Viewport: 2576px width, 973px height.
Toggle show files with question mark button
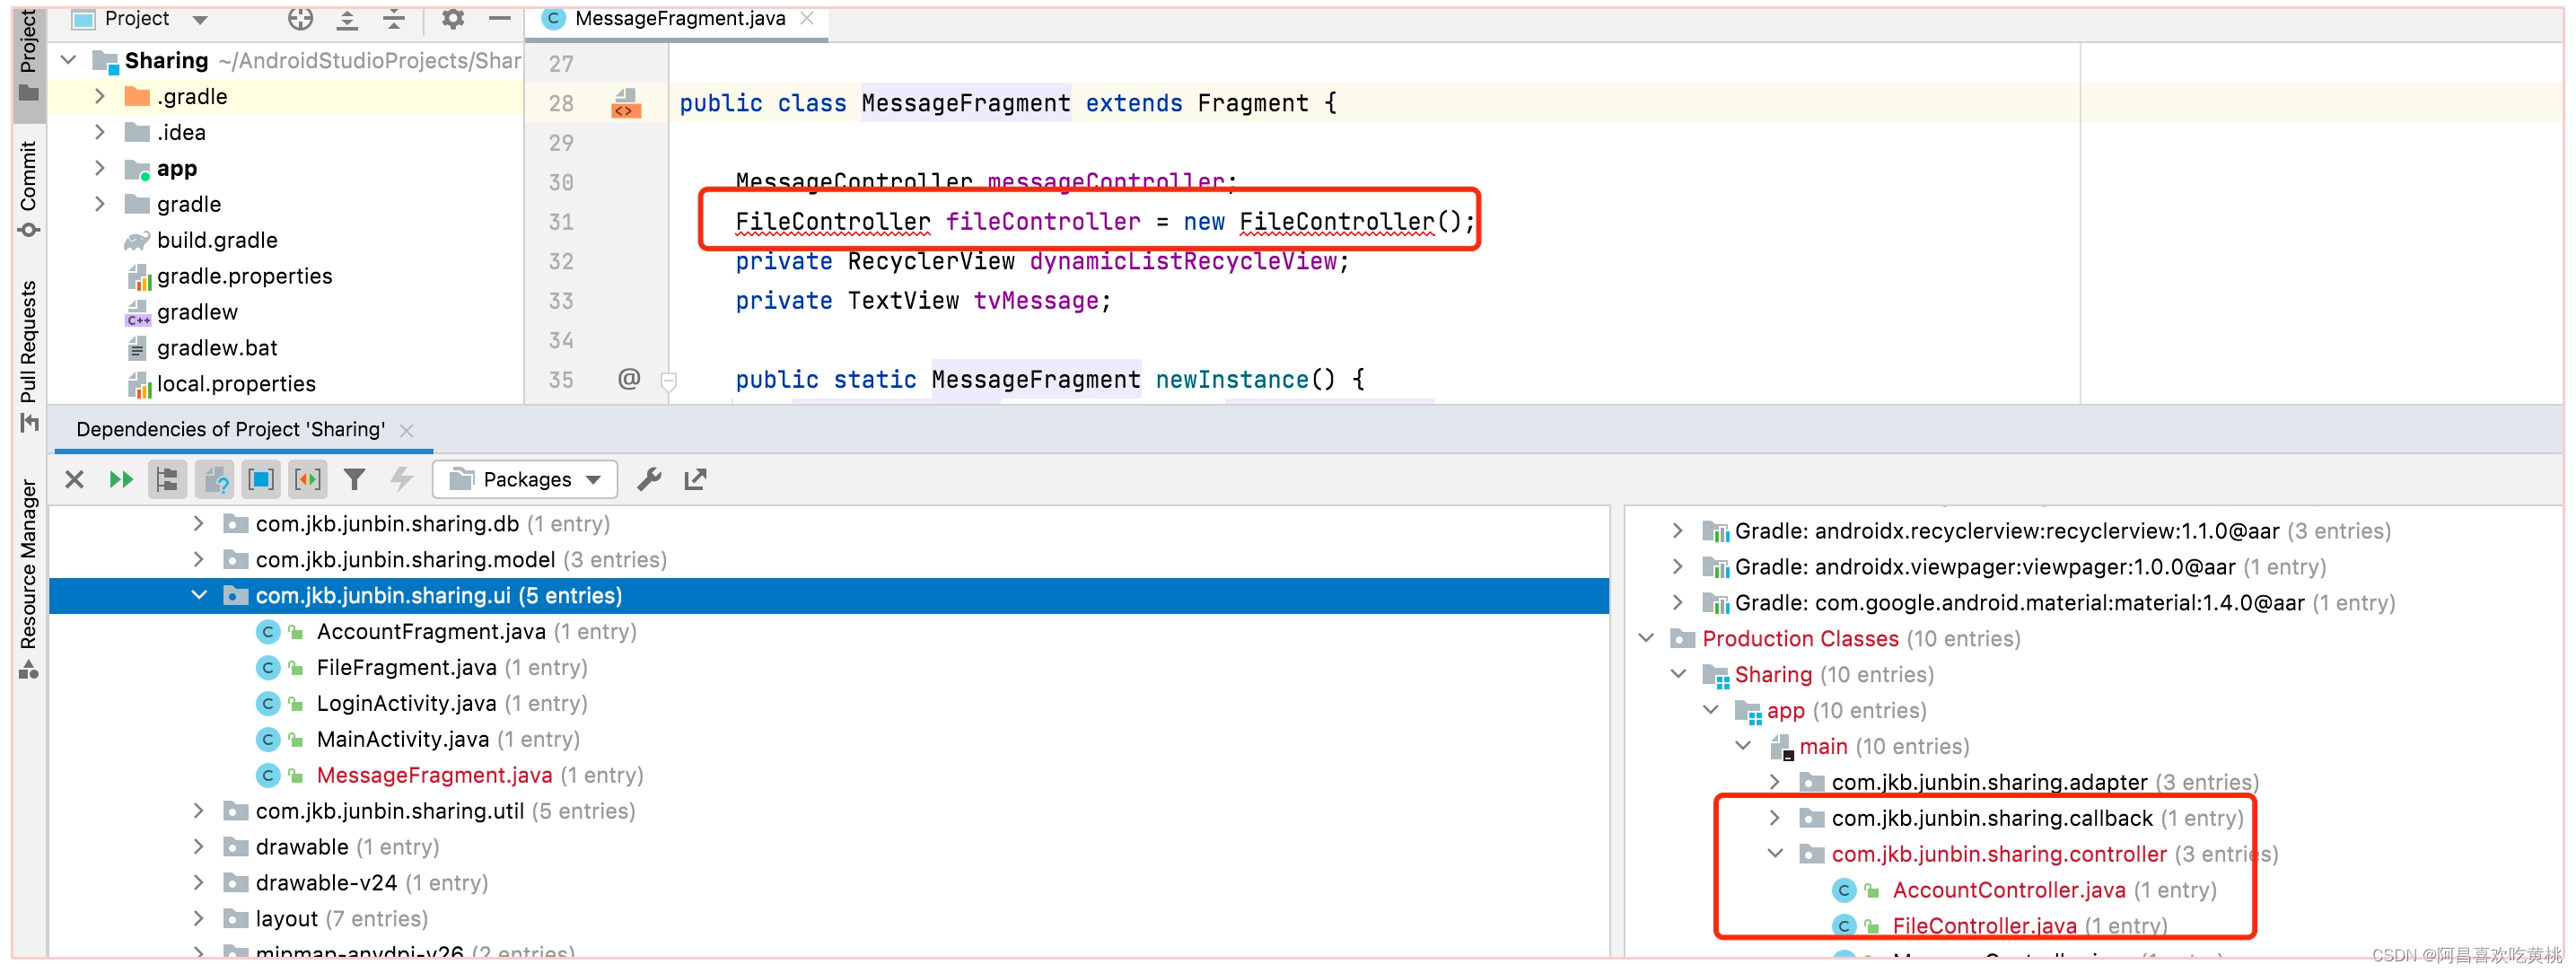pos(214,479)
